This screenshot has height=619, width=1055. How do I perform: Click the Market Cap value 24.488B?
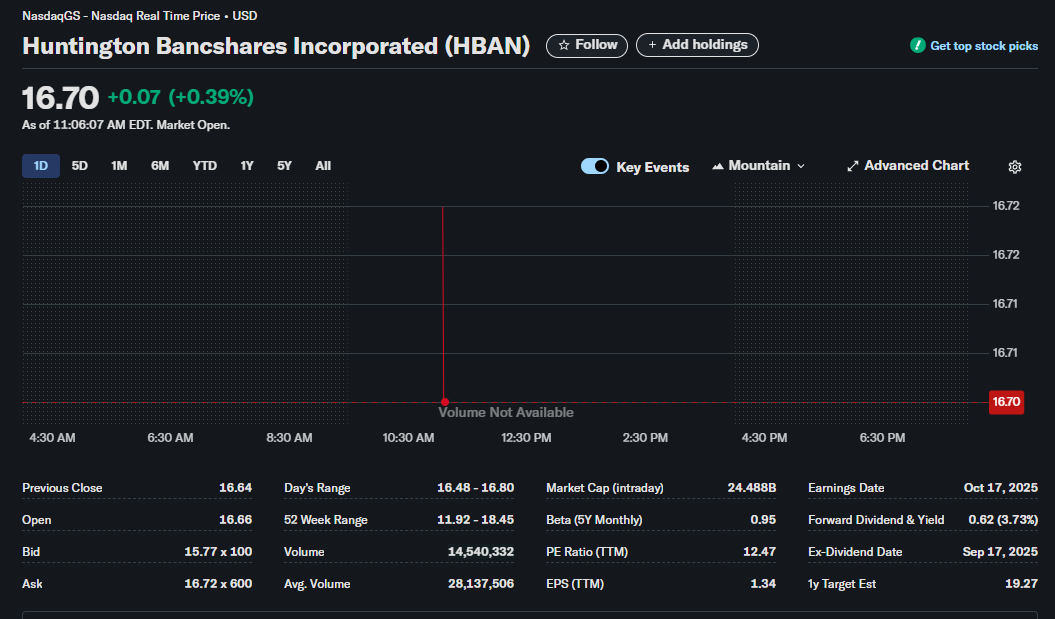tap(752, 488)
